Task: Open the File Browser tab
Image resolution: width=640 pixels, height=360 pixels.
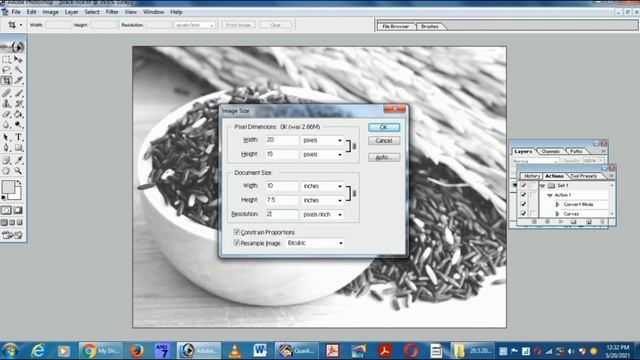Action: (x=396, y=26)
